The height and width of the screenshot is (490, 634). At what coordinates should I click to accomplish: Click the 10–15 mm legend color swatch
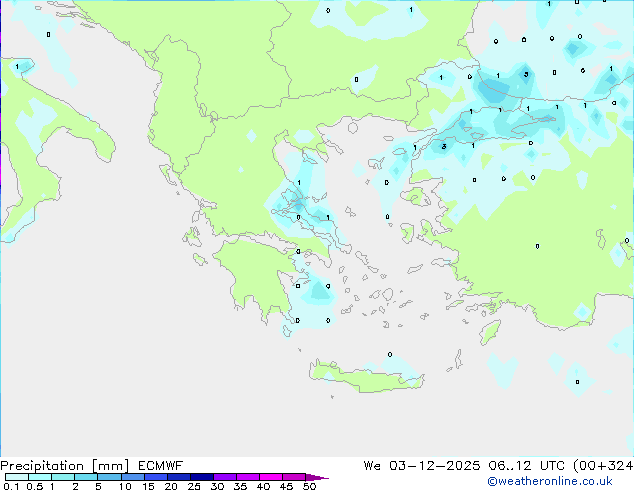(132, 477)
